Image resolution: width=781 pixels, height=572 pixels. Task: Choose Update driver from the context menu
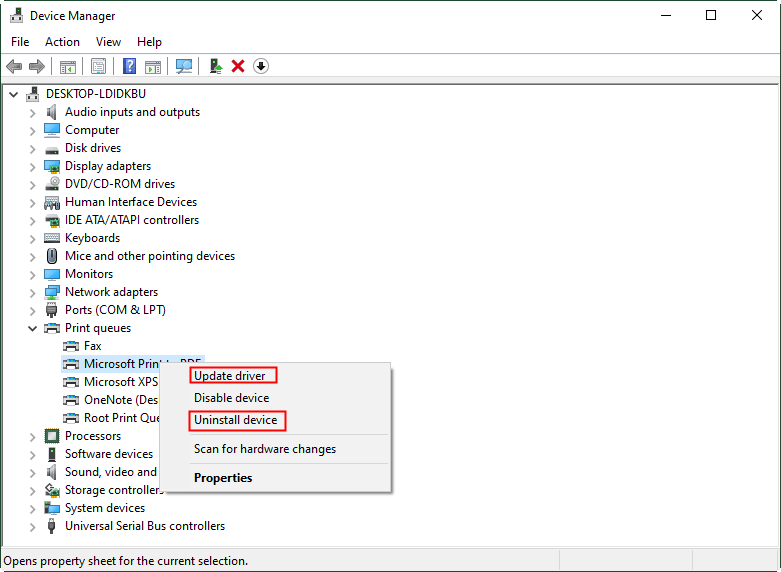coord(275,376)
